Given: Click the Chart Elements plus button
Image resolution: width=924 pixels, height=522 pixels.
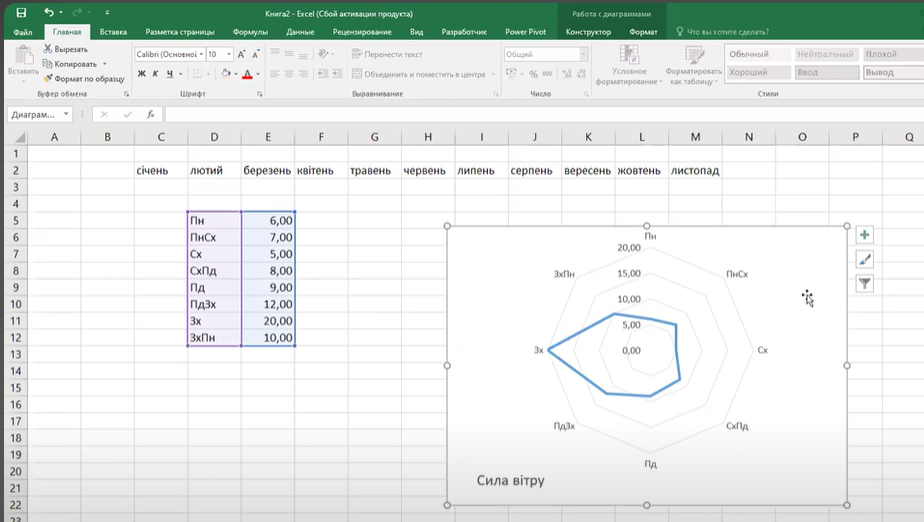Looking at the screenshot, I should [864, 234].
